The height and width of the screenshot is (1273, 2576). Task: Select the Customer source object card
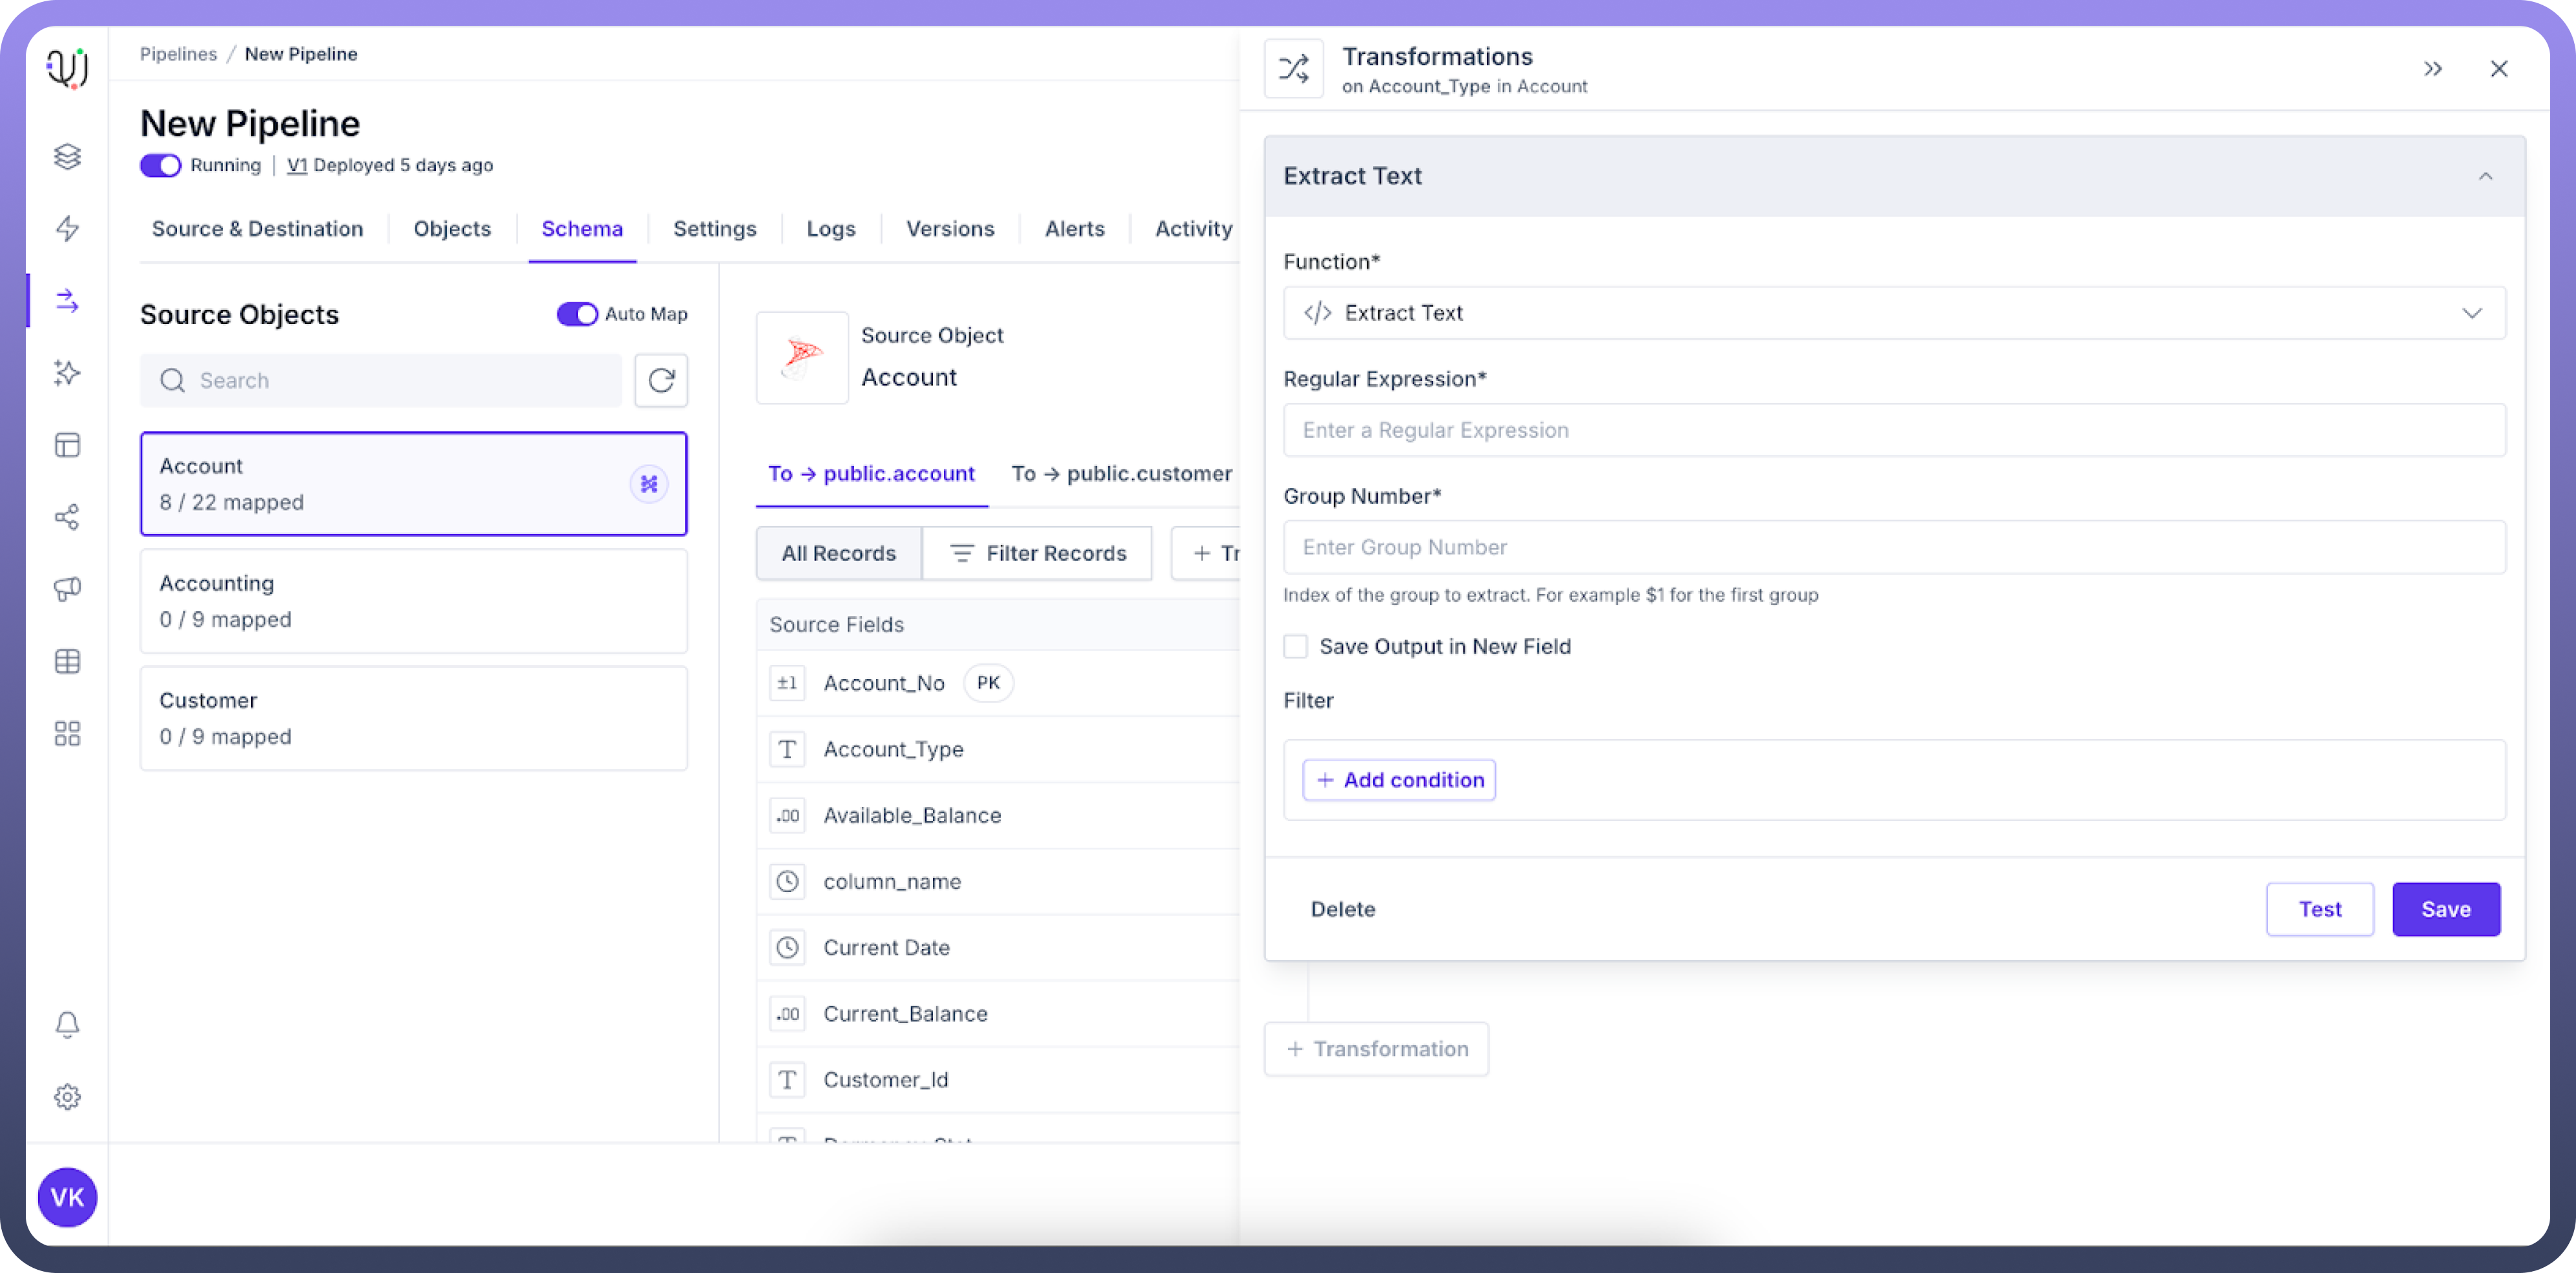[x=413, y=718]
